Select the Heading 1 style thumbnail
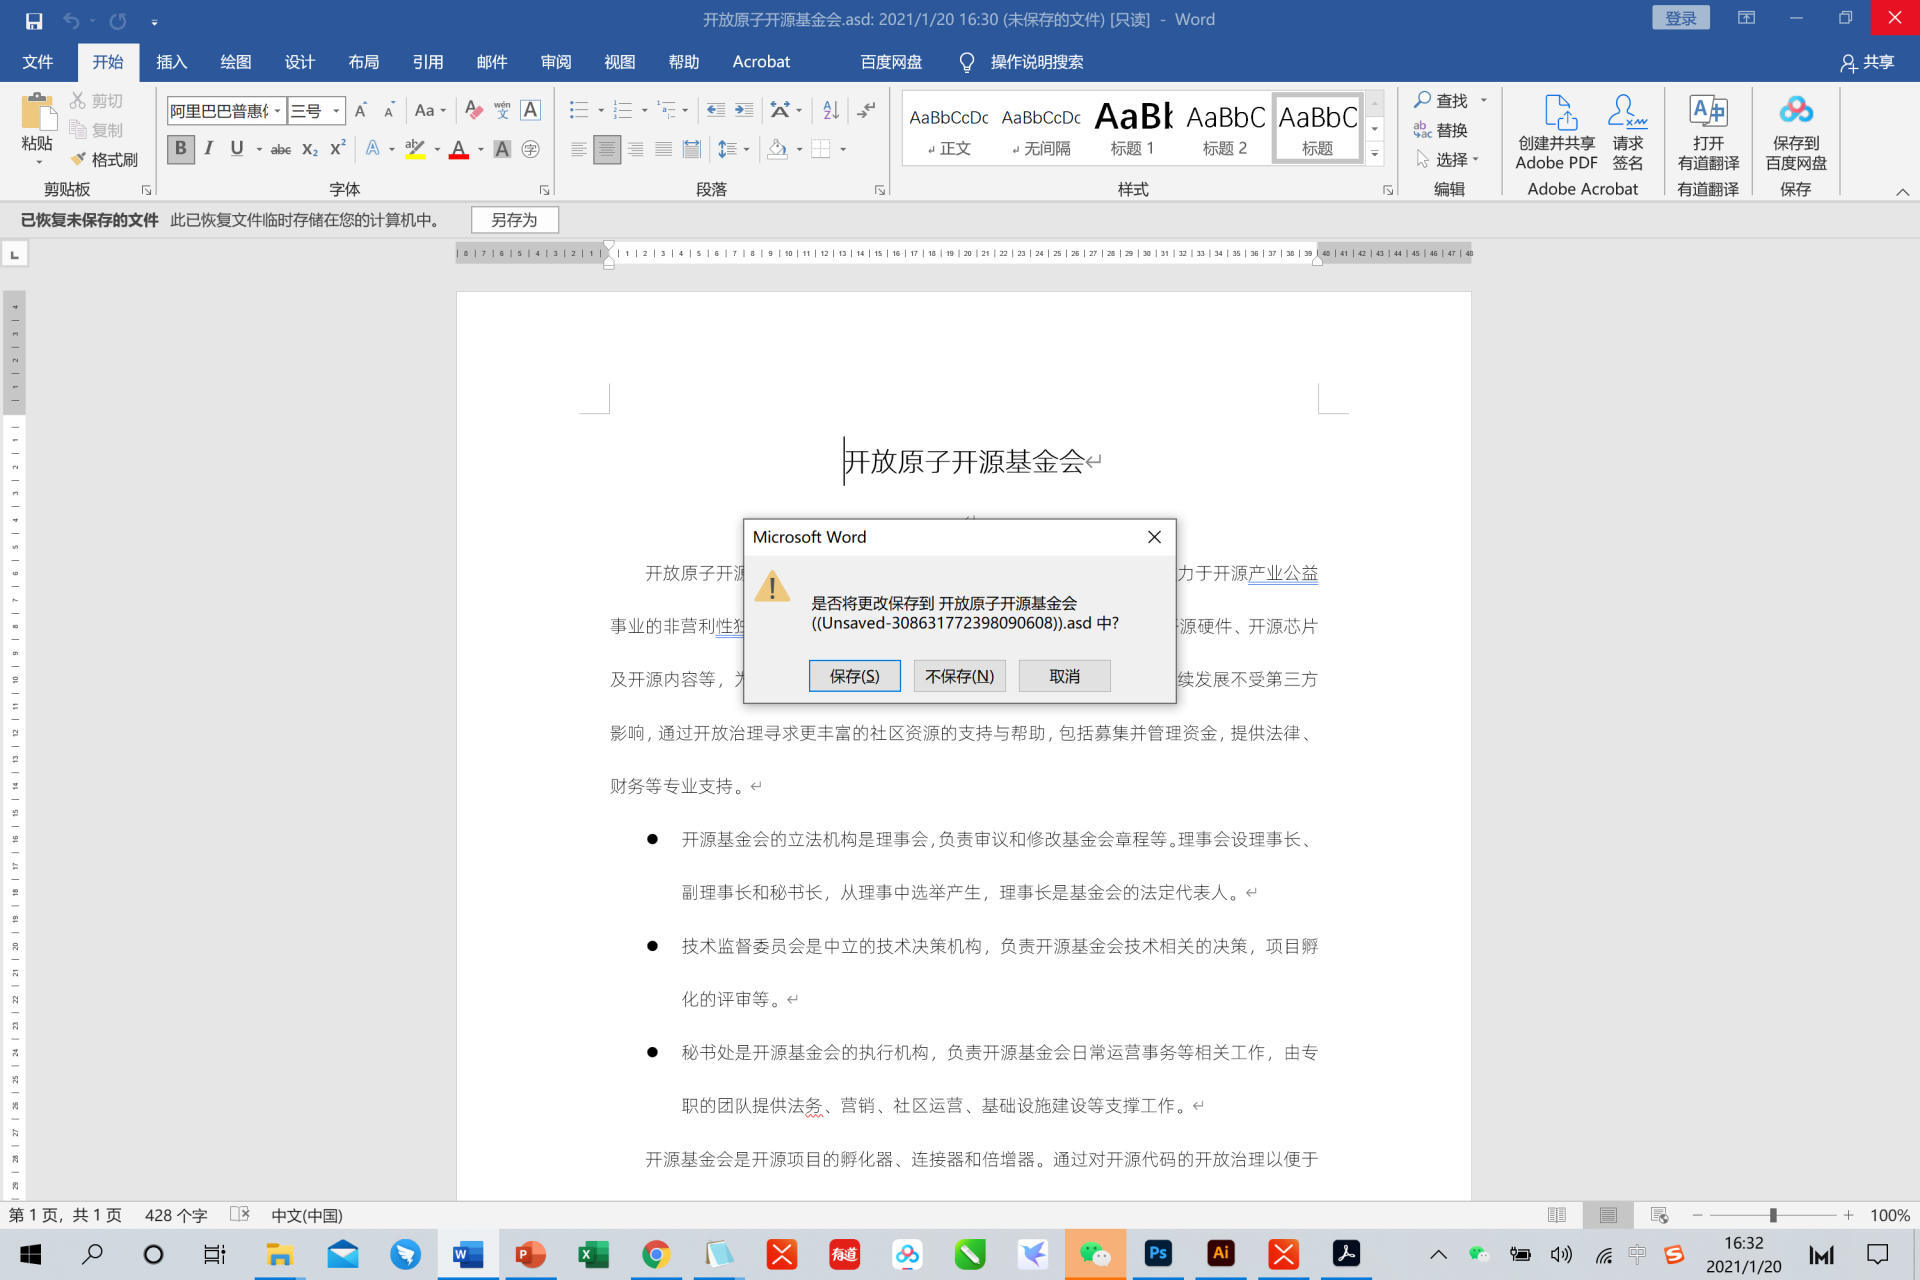Viewport: 1920px width, 1280px height. click(1132, 128)
